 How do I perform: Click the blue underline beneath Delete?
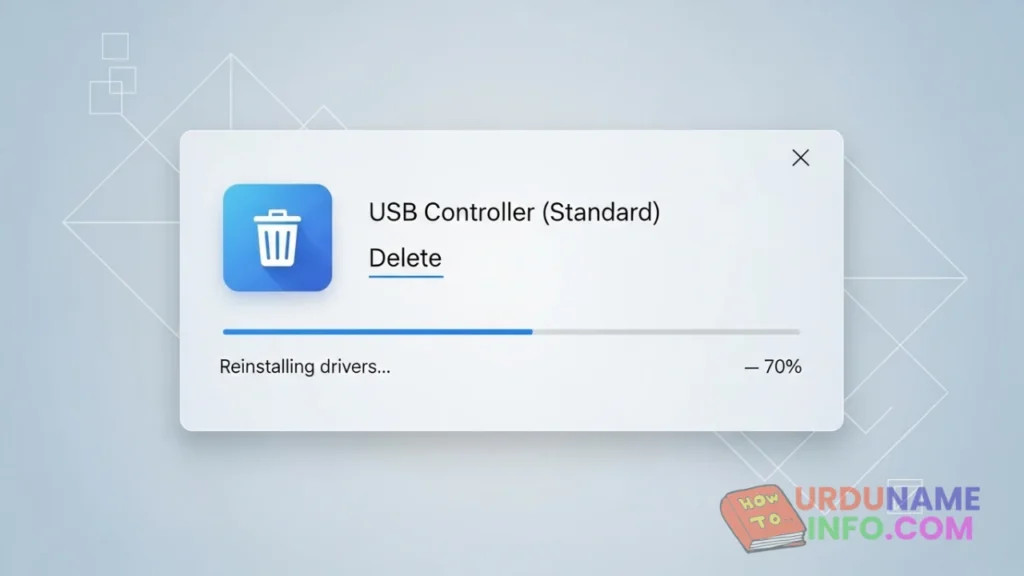[406, 276]
